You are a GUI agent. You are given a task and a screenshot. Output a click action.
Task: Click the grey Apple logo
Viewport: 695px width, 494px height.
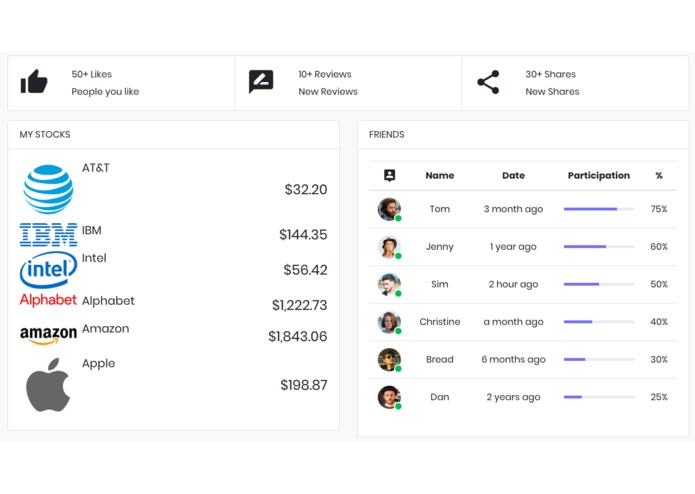point(48,385)
